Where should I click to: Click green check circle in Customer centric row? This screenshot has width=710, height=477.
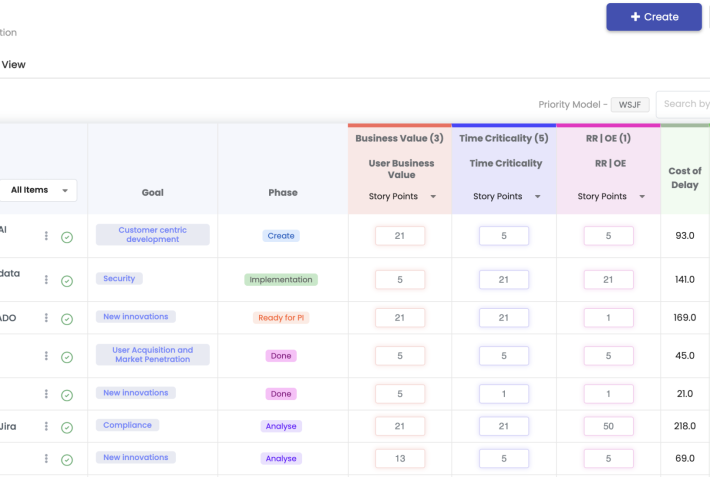[67, 237]
